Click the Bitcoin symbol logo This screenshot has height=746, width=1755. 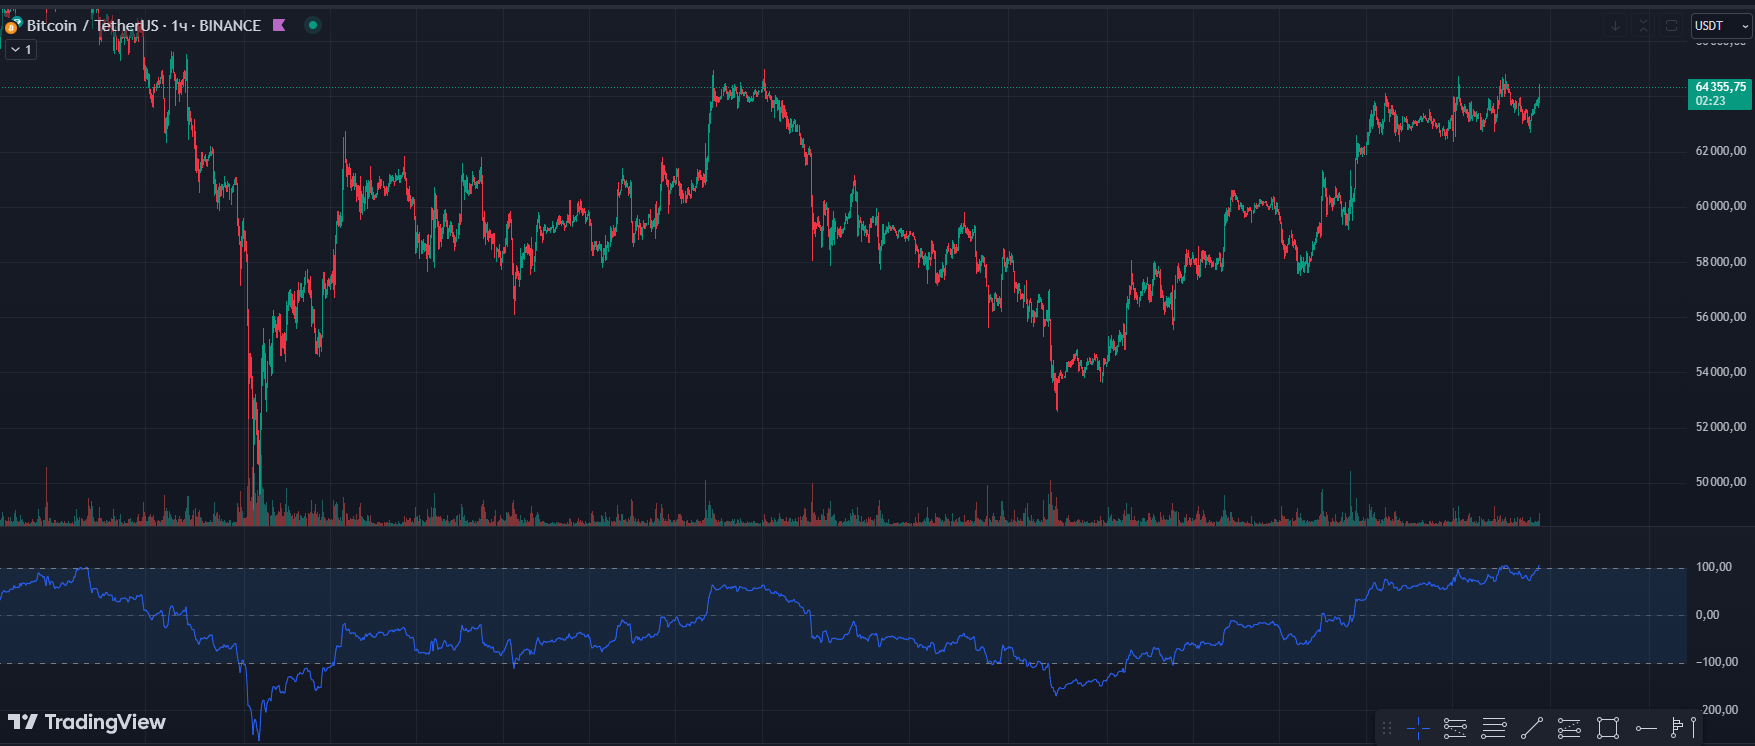click(x=13, y=25)
